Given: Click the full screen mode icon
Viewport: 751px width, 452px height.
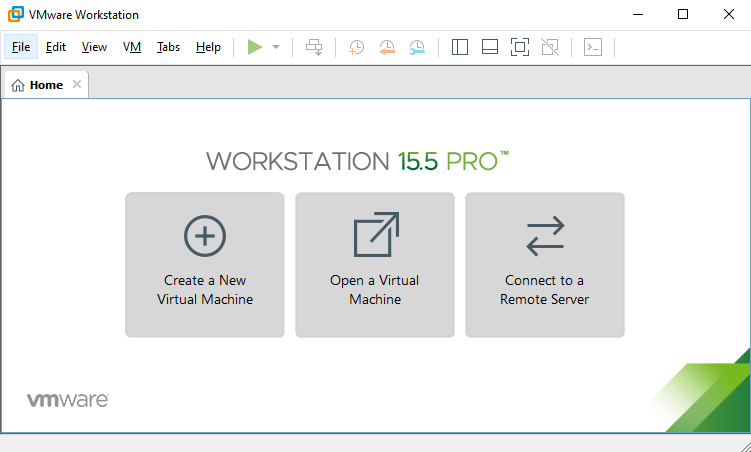Looking at the screenshot, I should point(520,47).
